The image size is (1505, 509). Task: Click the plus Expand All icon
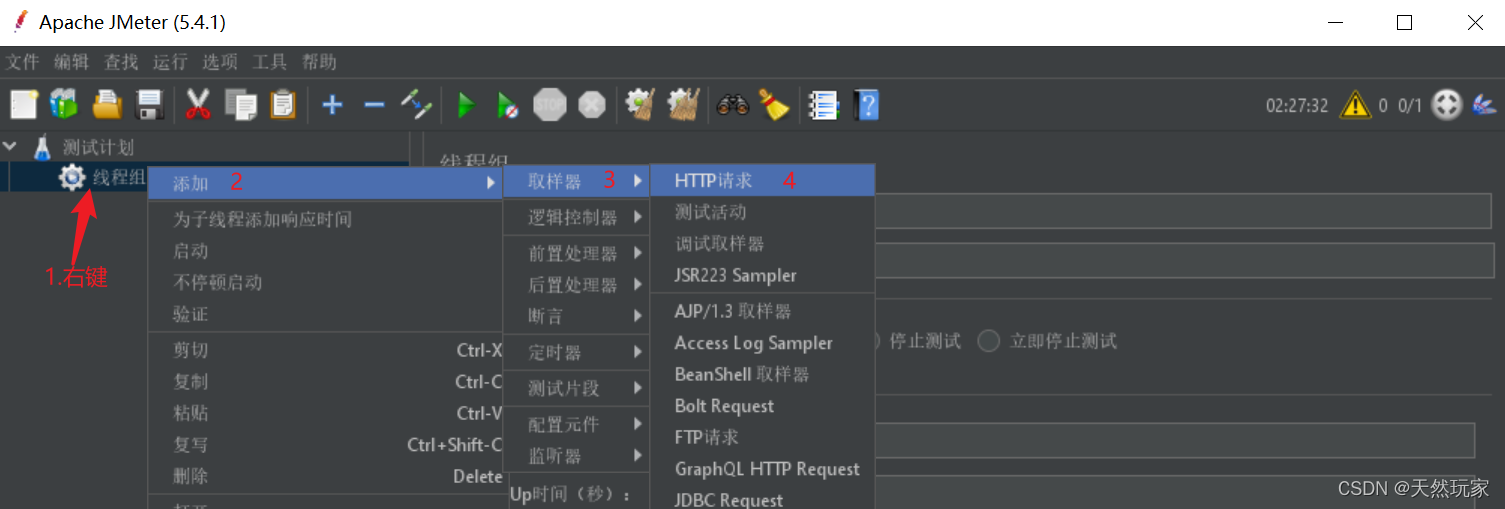332,104
